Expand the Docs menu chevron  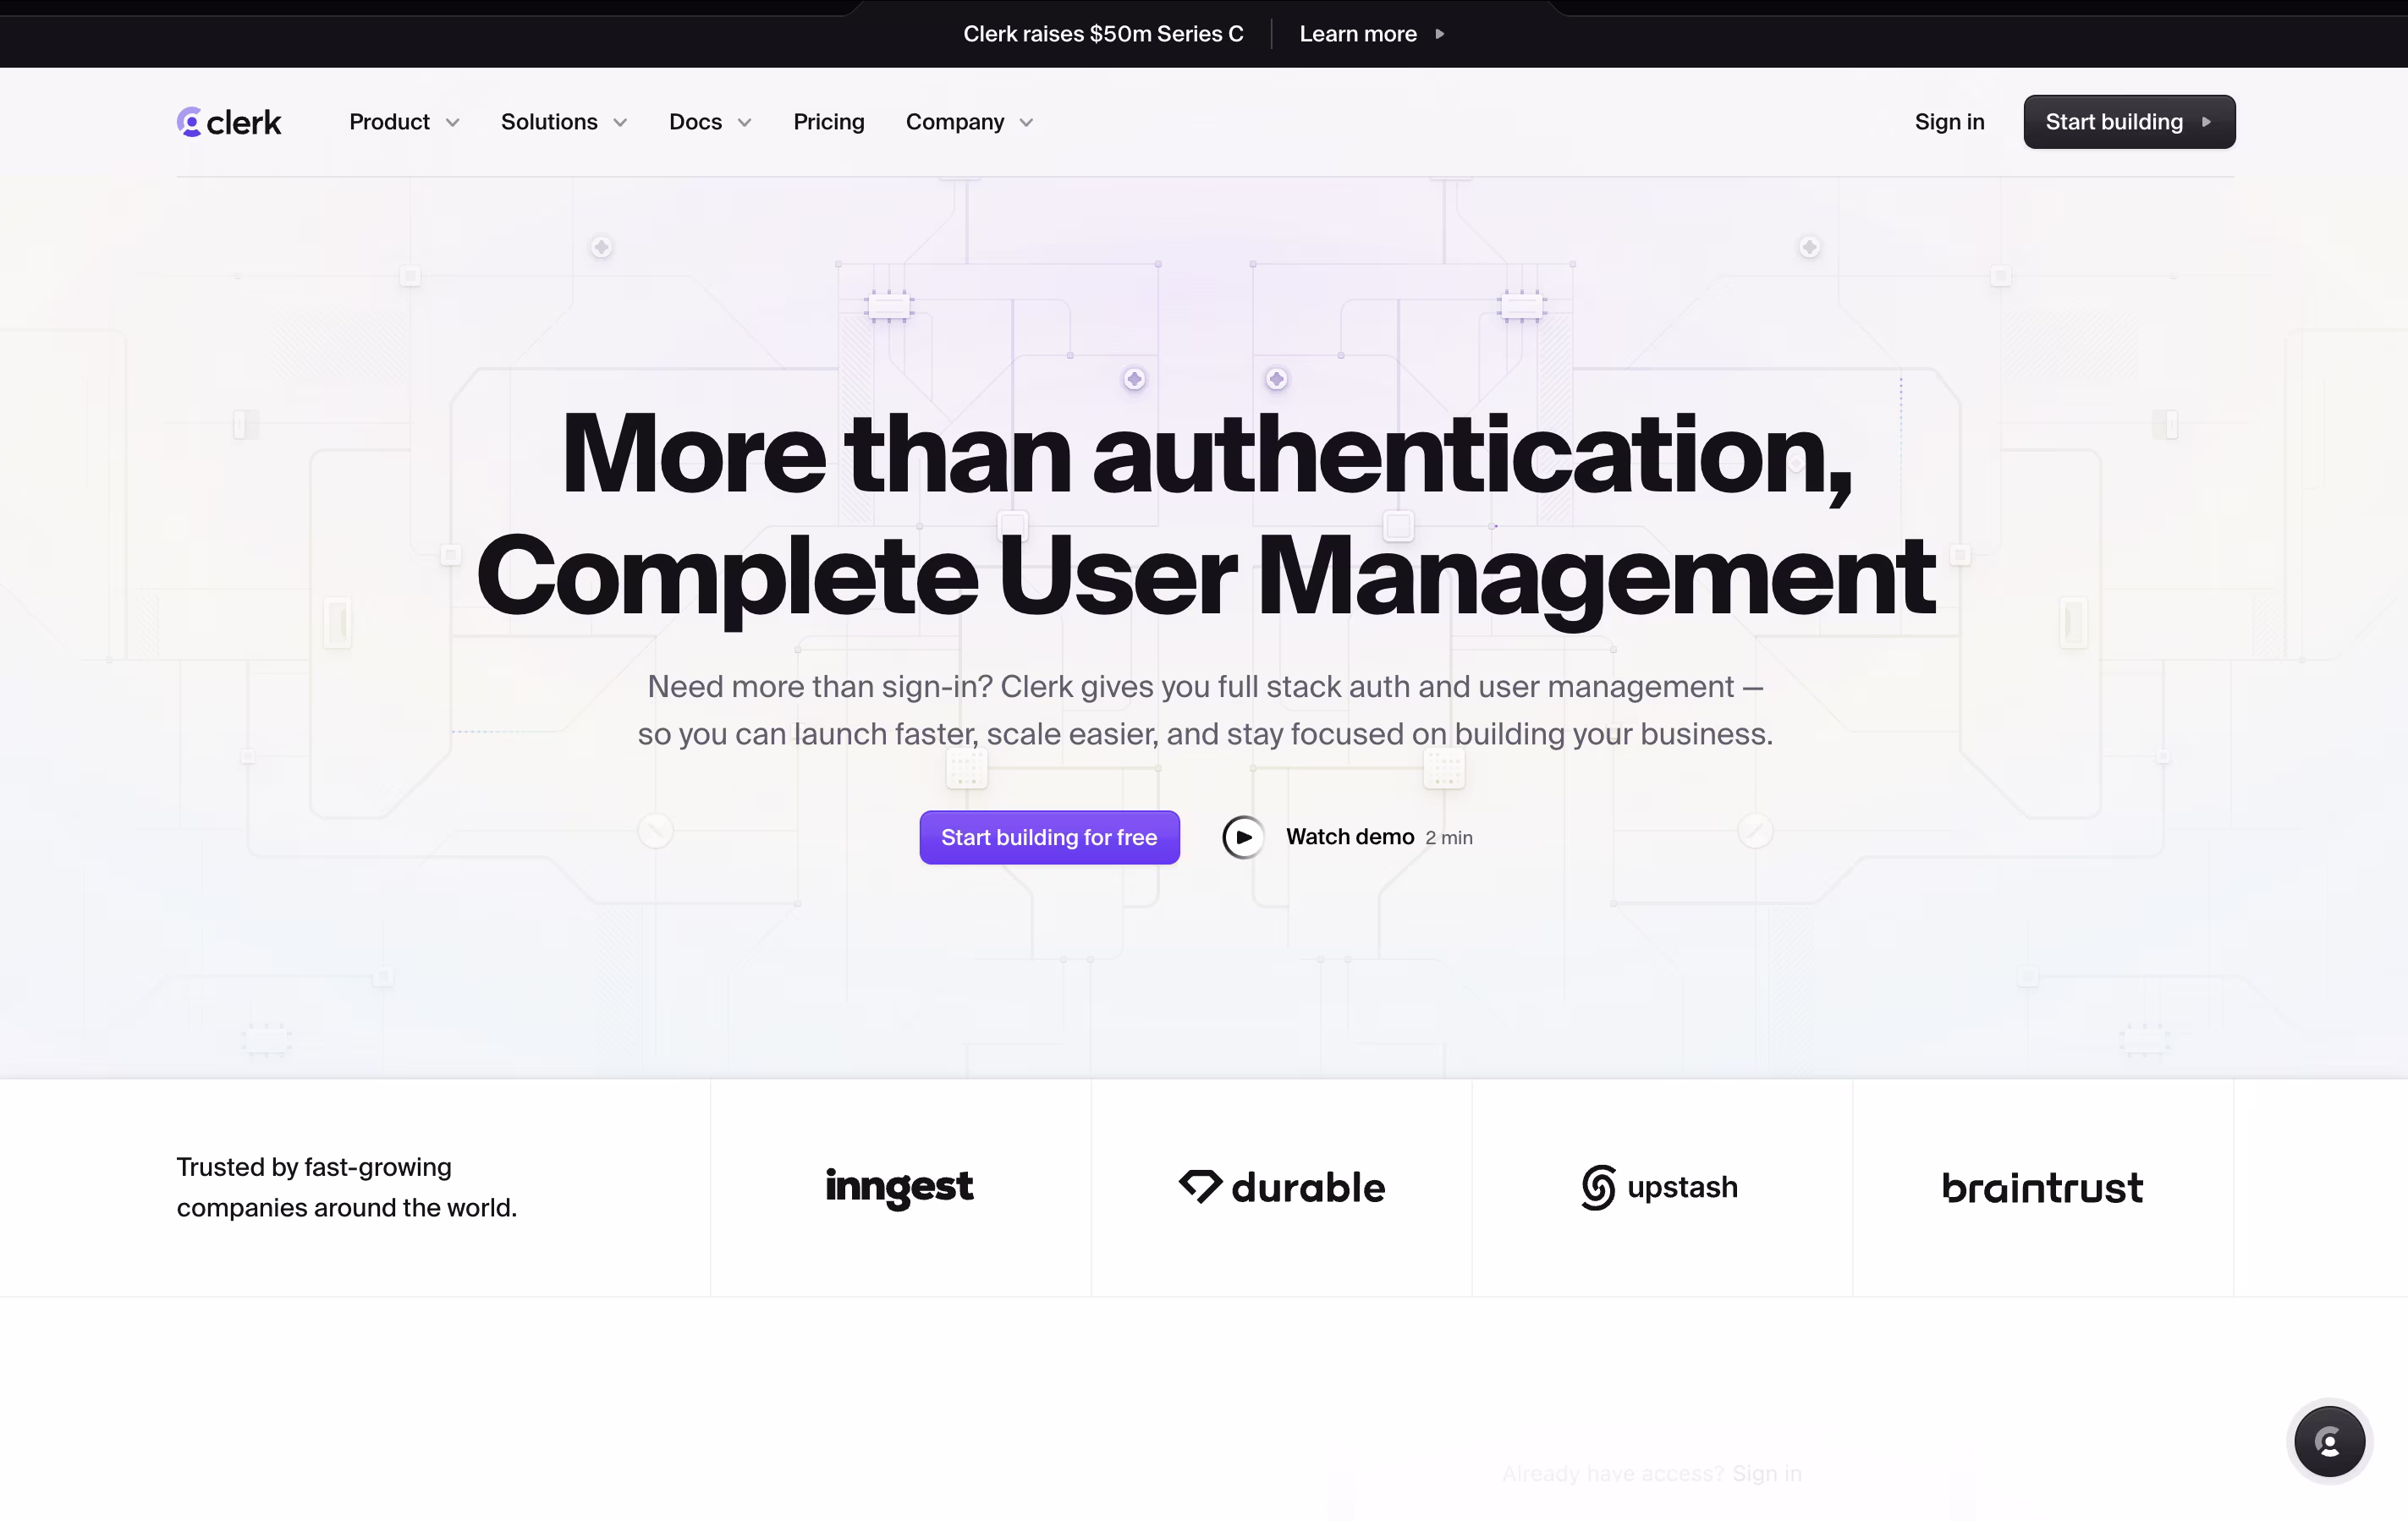tap(744, 123)
